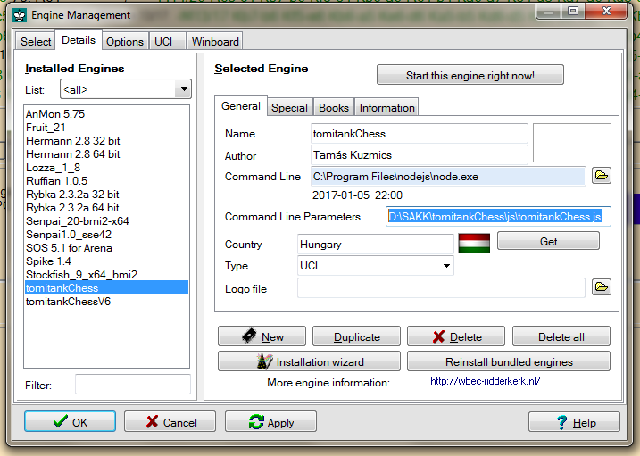The width and height of the screenshot is (640, 456).
Task: Select Hermann 2.8 32 bit engine
Action: coord(106,141)
